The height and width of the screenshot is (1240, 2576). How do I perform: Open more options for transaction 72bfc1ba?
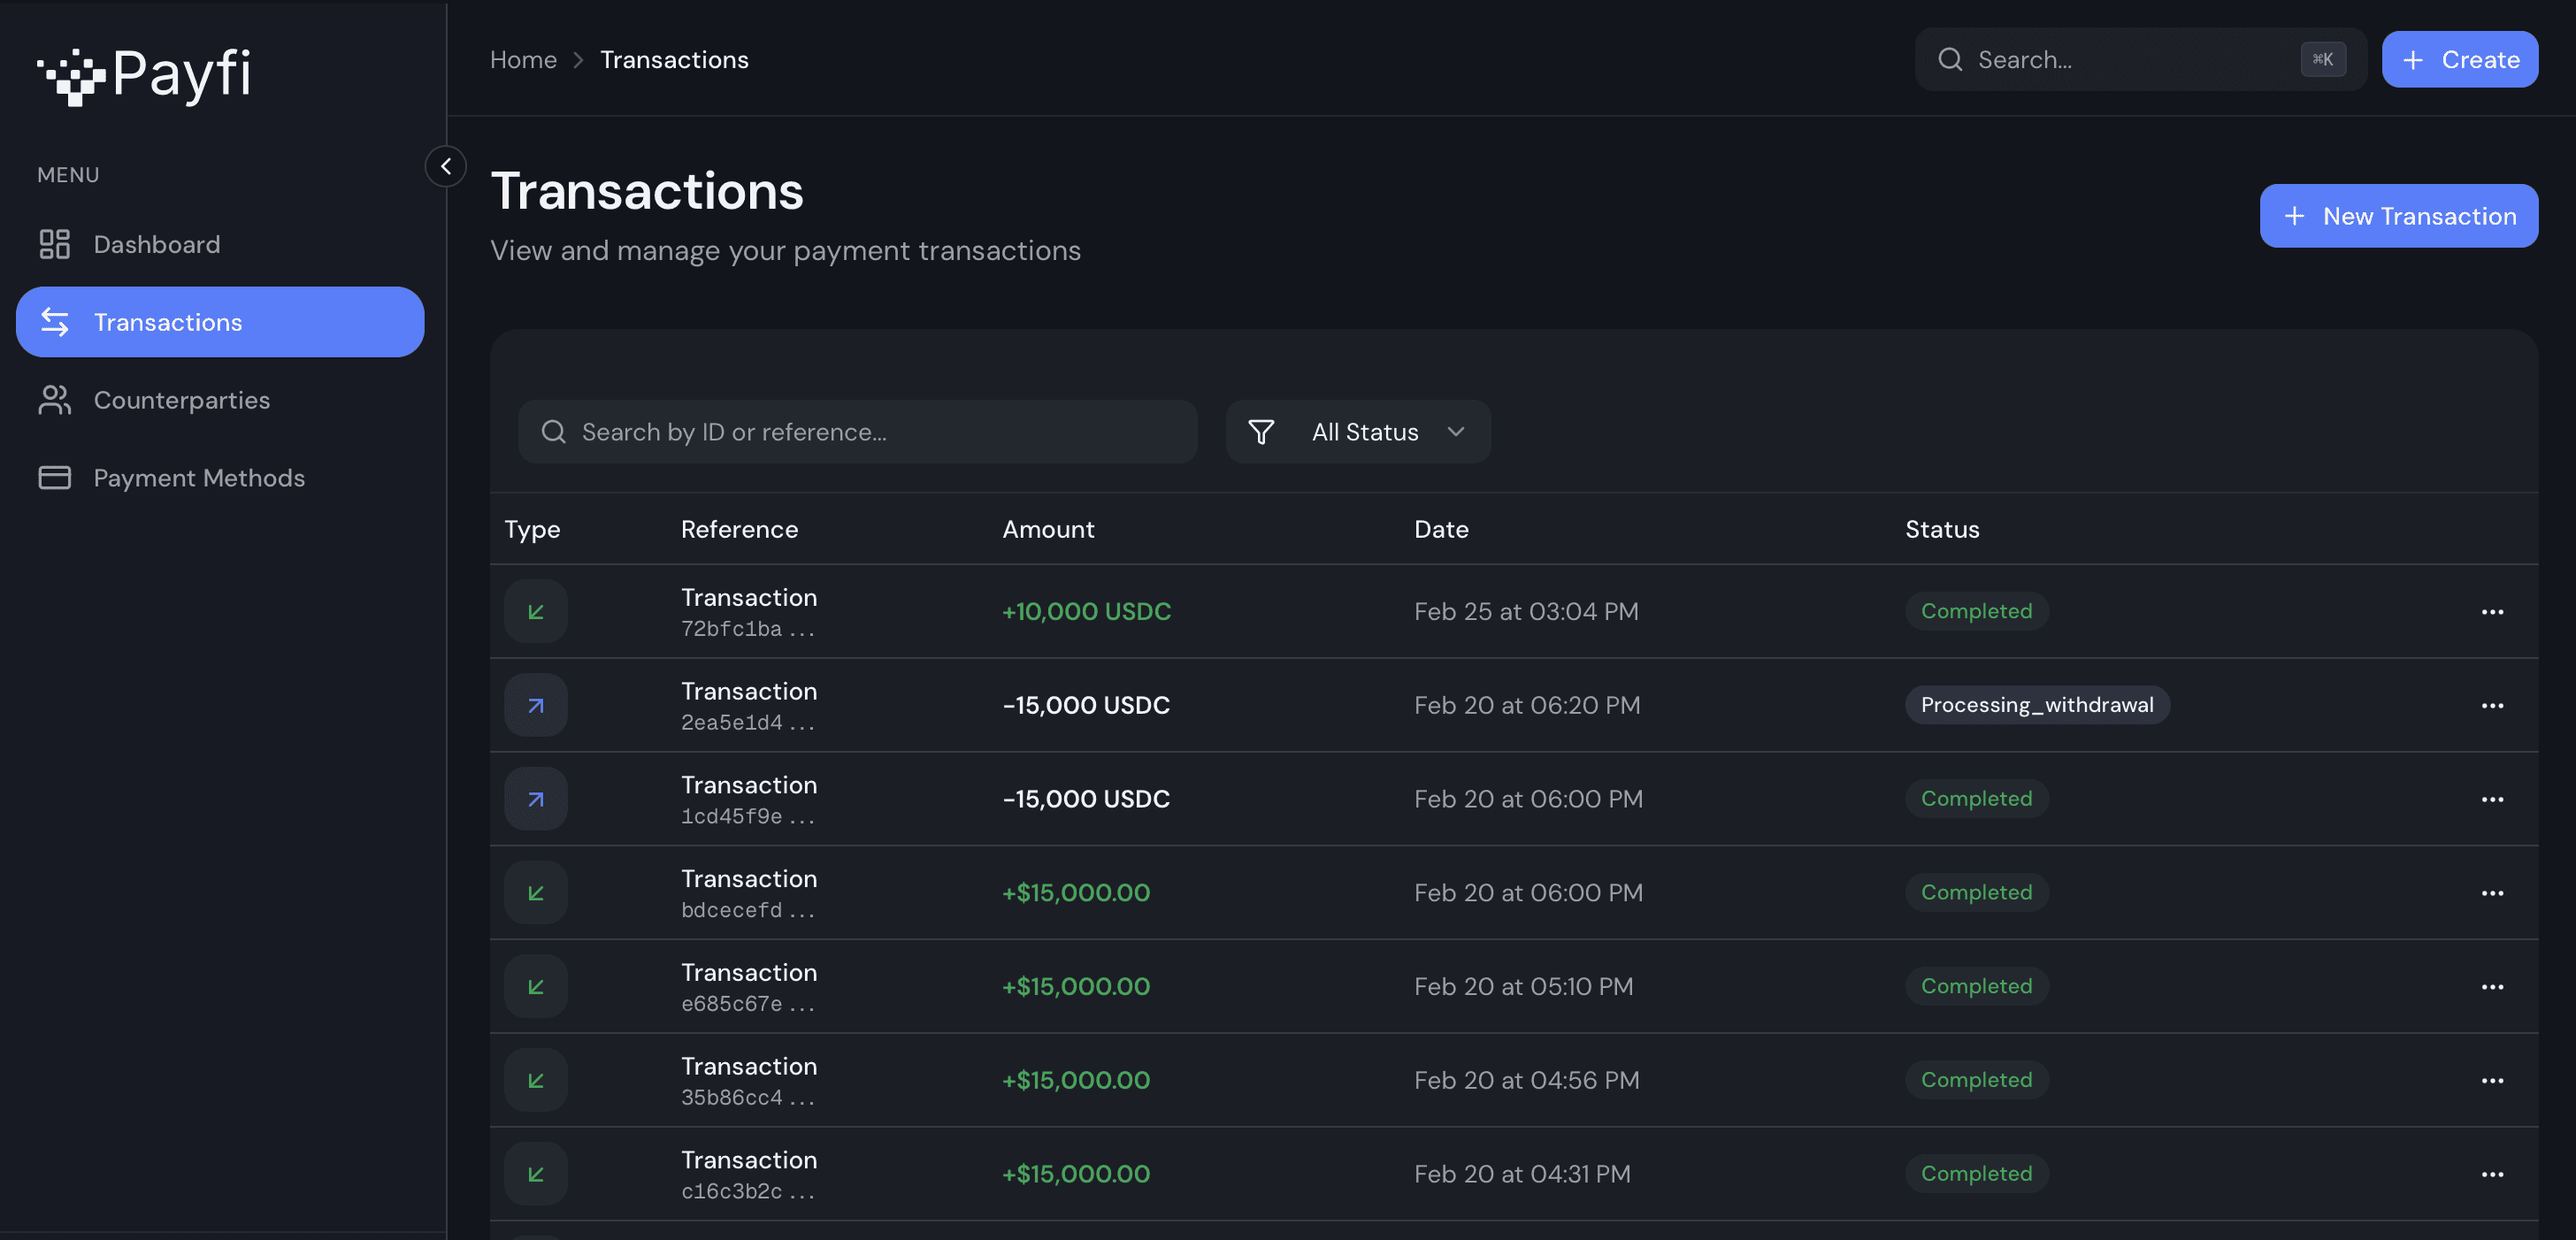(x=2491, y=611)
